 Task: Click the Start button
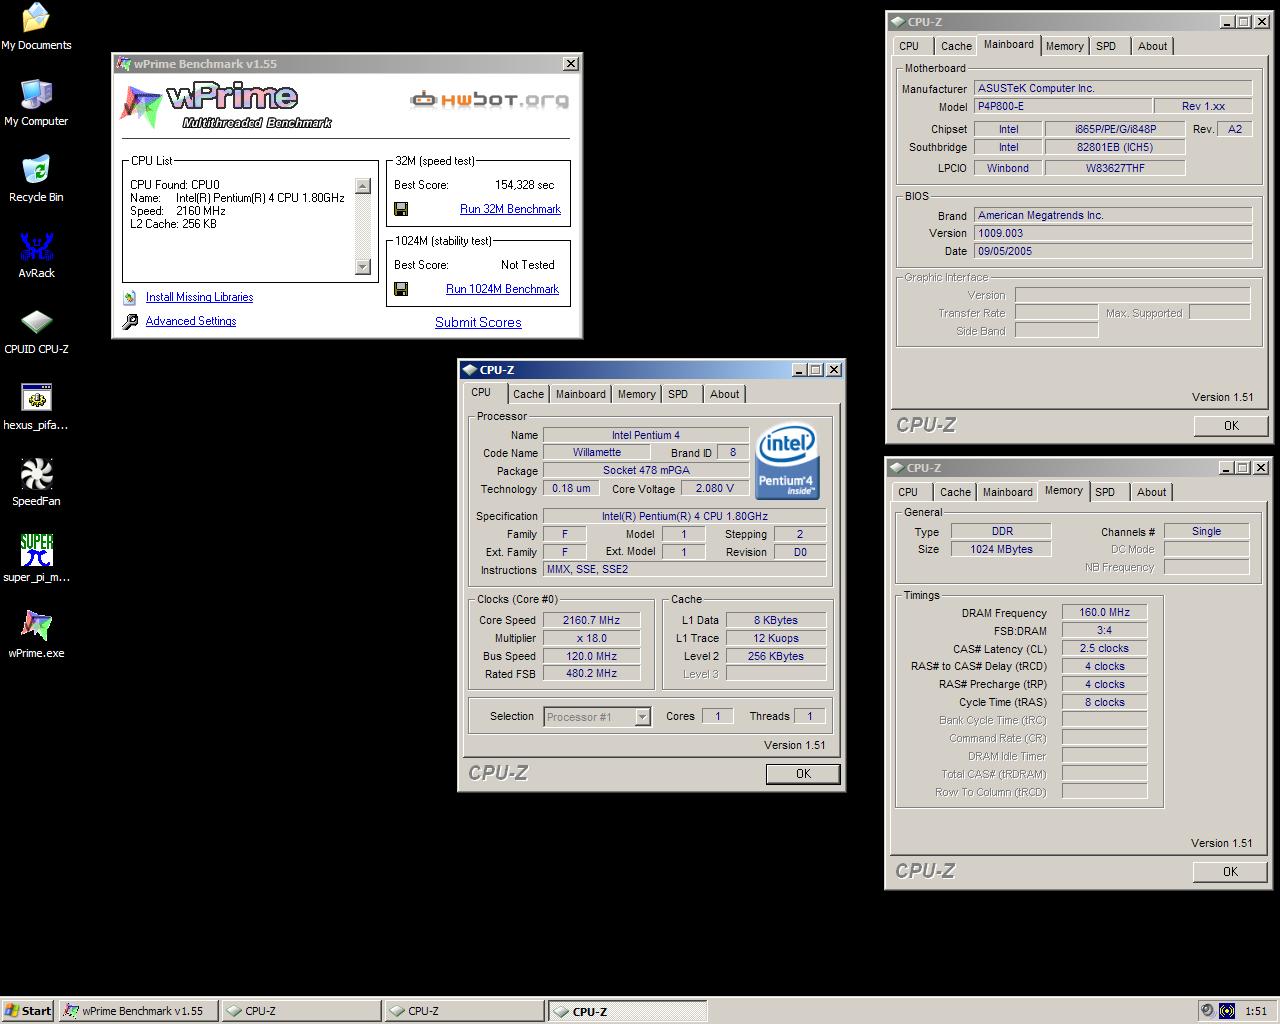28,1011
